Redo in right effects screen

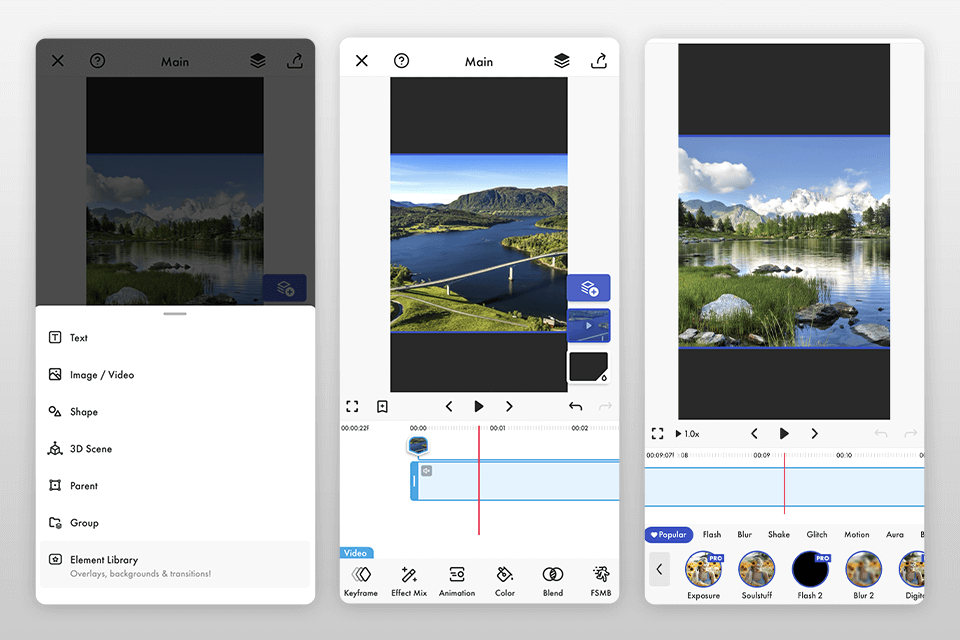tap(911, 434)
